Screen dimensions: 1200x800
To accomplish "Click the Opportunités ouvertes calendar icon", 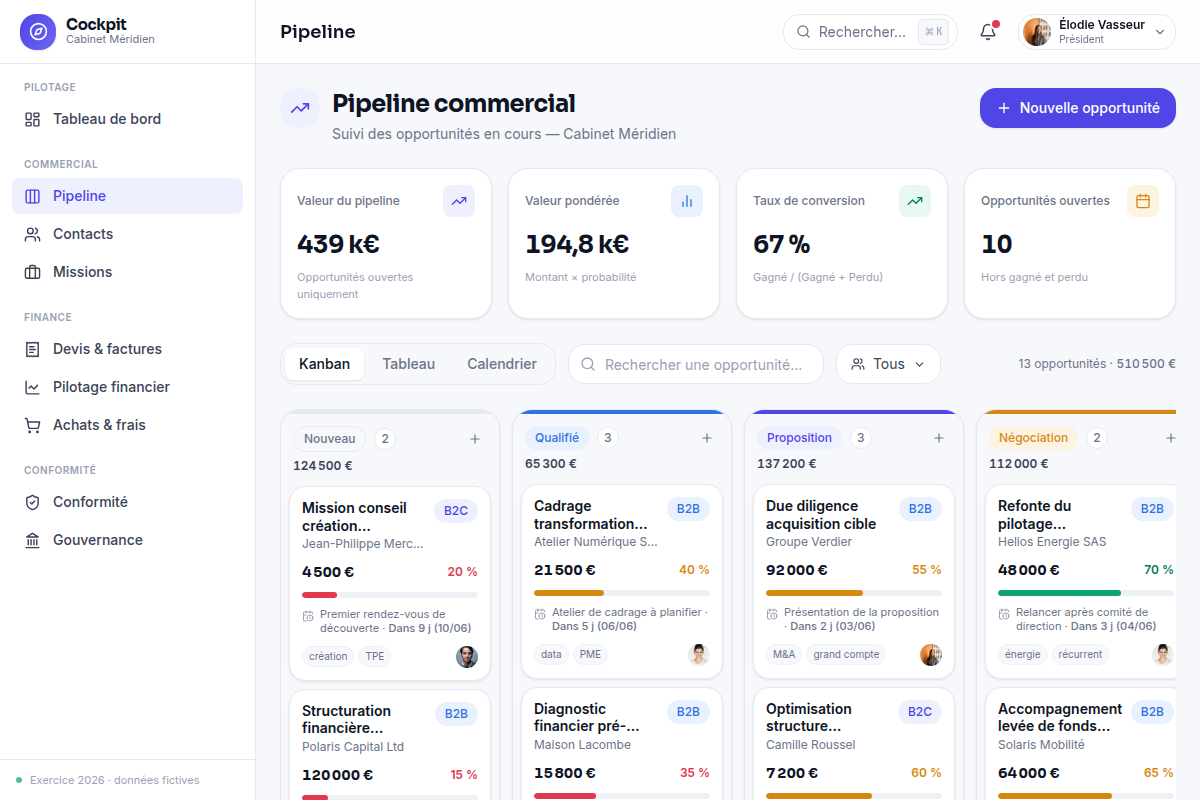I will click(x=1143, y=201).
